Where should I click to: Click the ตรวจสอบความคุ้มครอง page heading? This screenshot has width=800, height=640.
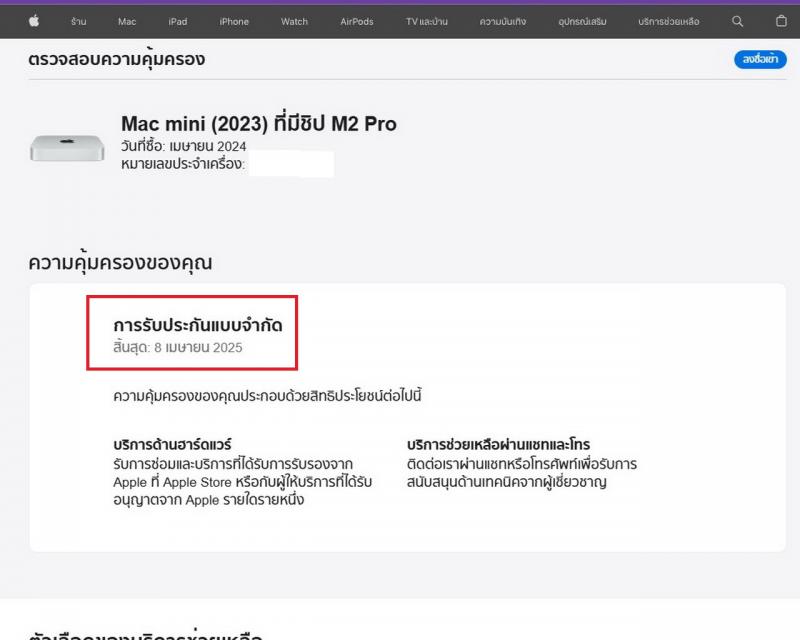[x=117, y=59]
